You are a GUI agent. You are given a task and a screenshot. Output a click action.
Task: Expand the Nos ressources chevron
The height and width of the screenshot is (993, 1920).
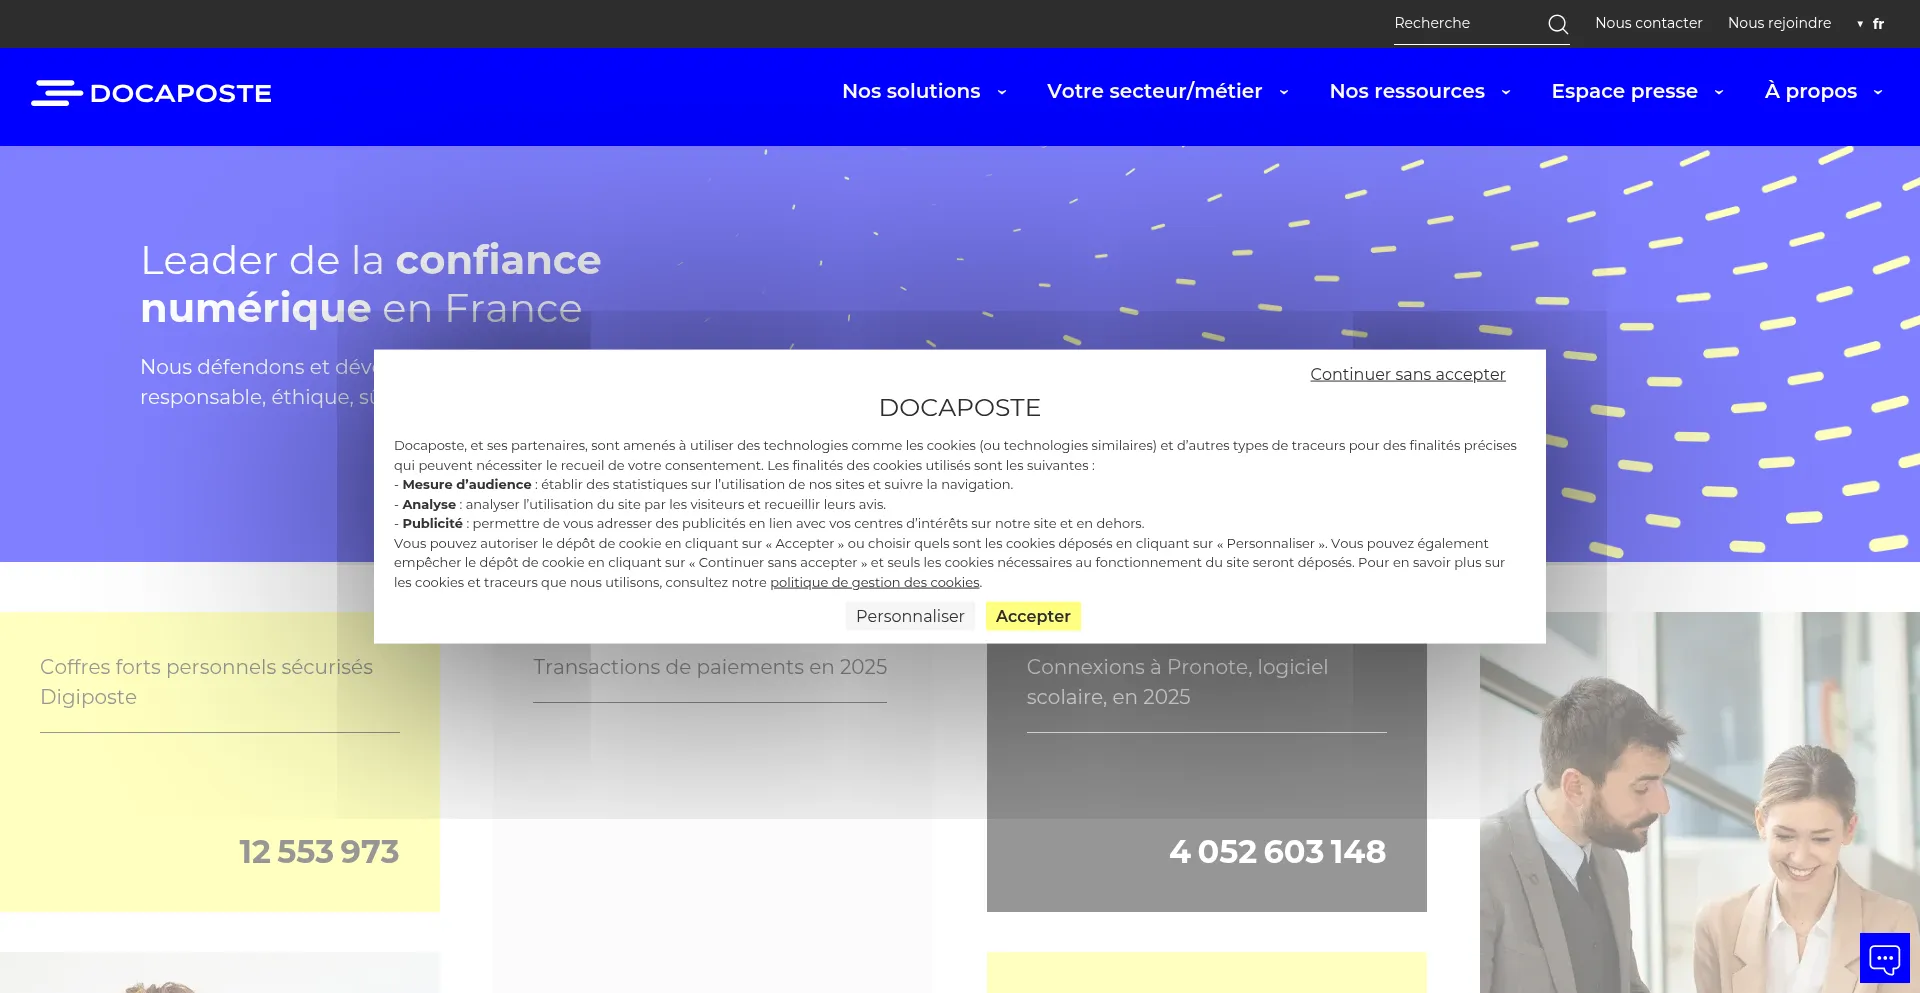pos(1505,92)
